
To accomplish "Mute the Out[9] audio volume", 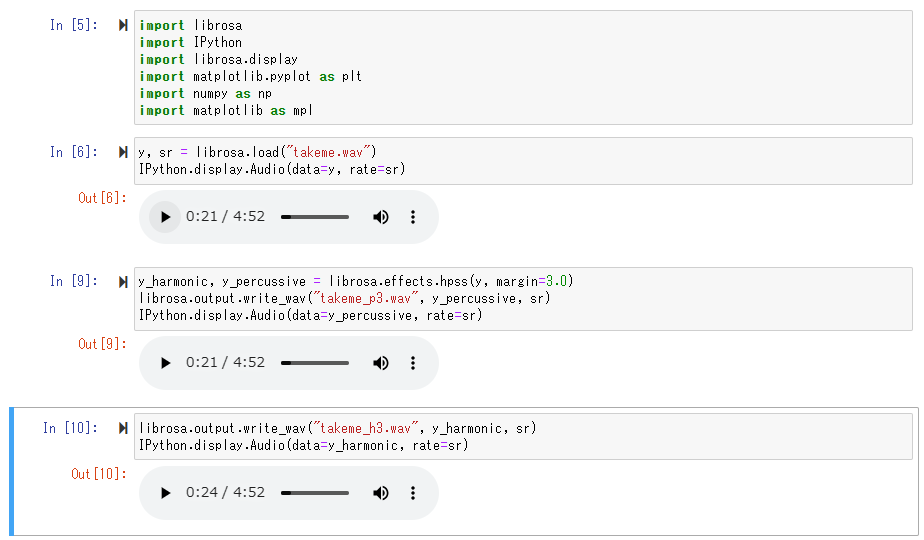I will click(381, 363).
